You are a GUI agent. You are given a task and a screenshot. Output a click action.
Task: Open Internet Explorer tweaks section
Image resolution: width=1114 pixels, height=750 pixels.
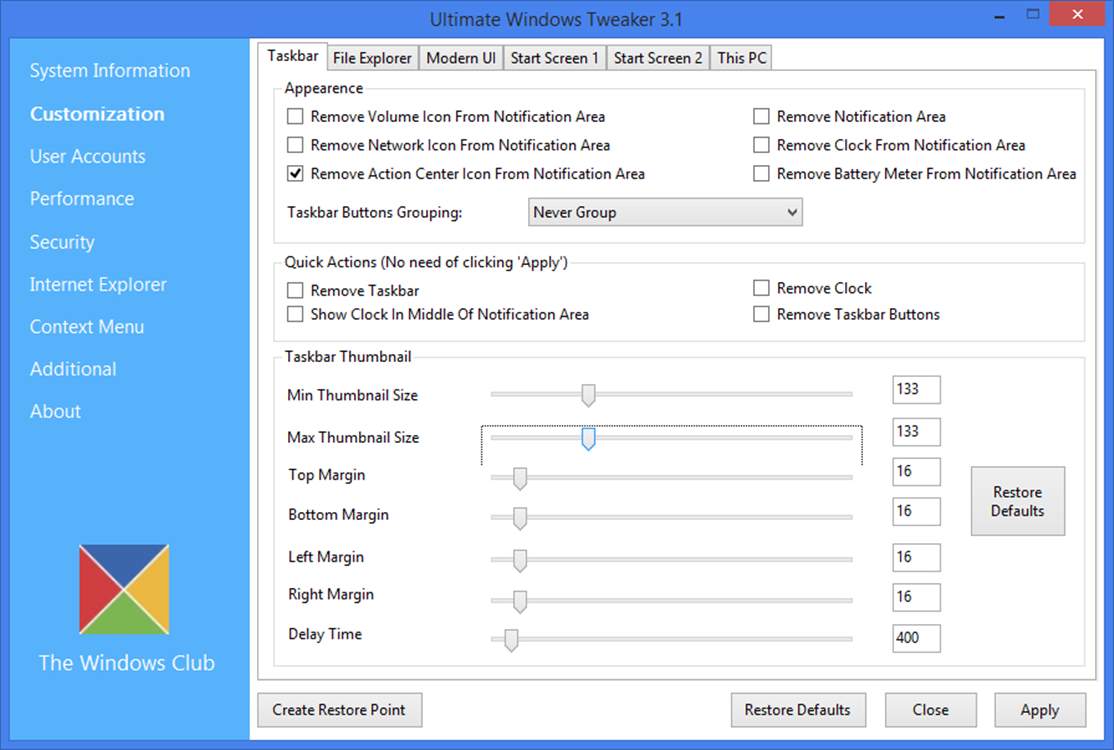pos(98,284)
